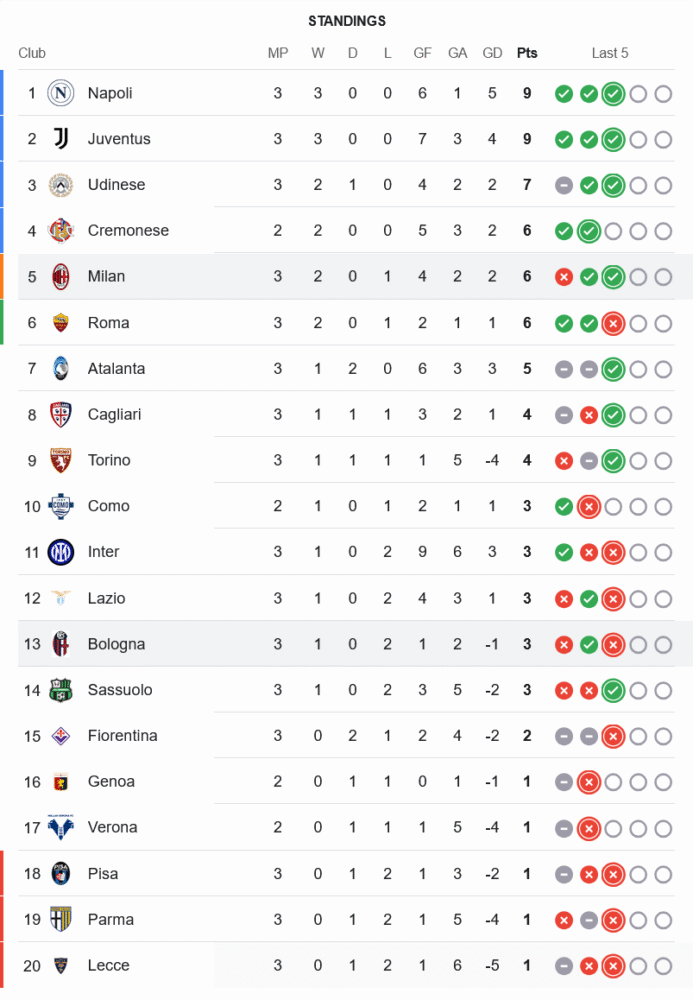Image resolution: width=693 pixels, height=1000 pixels.
Task: Click the Sassuolo team name
Action: pos(120,690)
